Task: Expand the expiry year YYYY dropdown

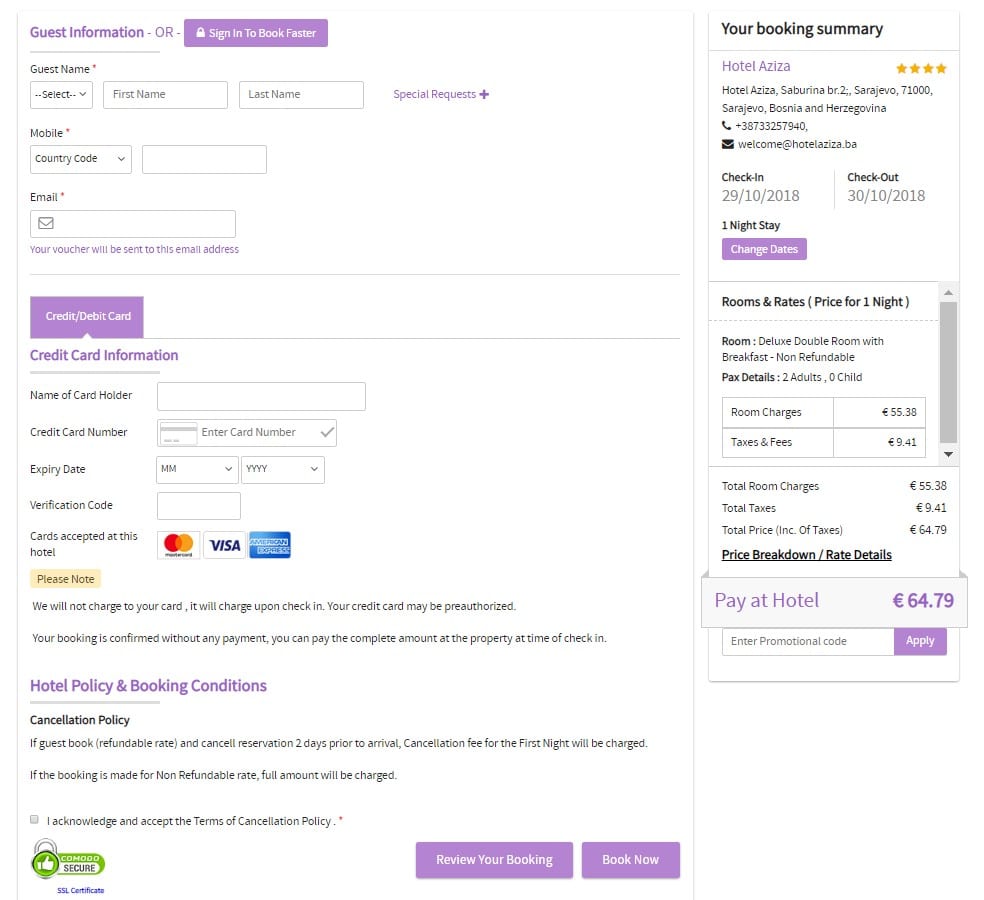Action: pyautogui.click(x=282, y=469)
